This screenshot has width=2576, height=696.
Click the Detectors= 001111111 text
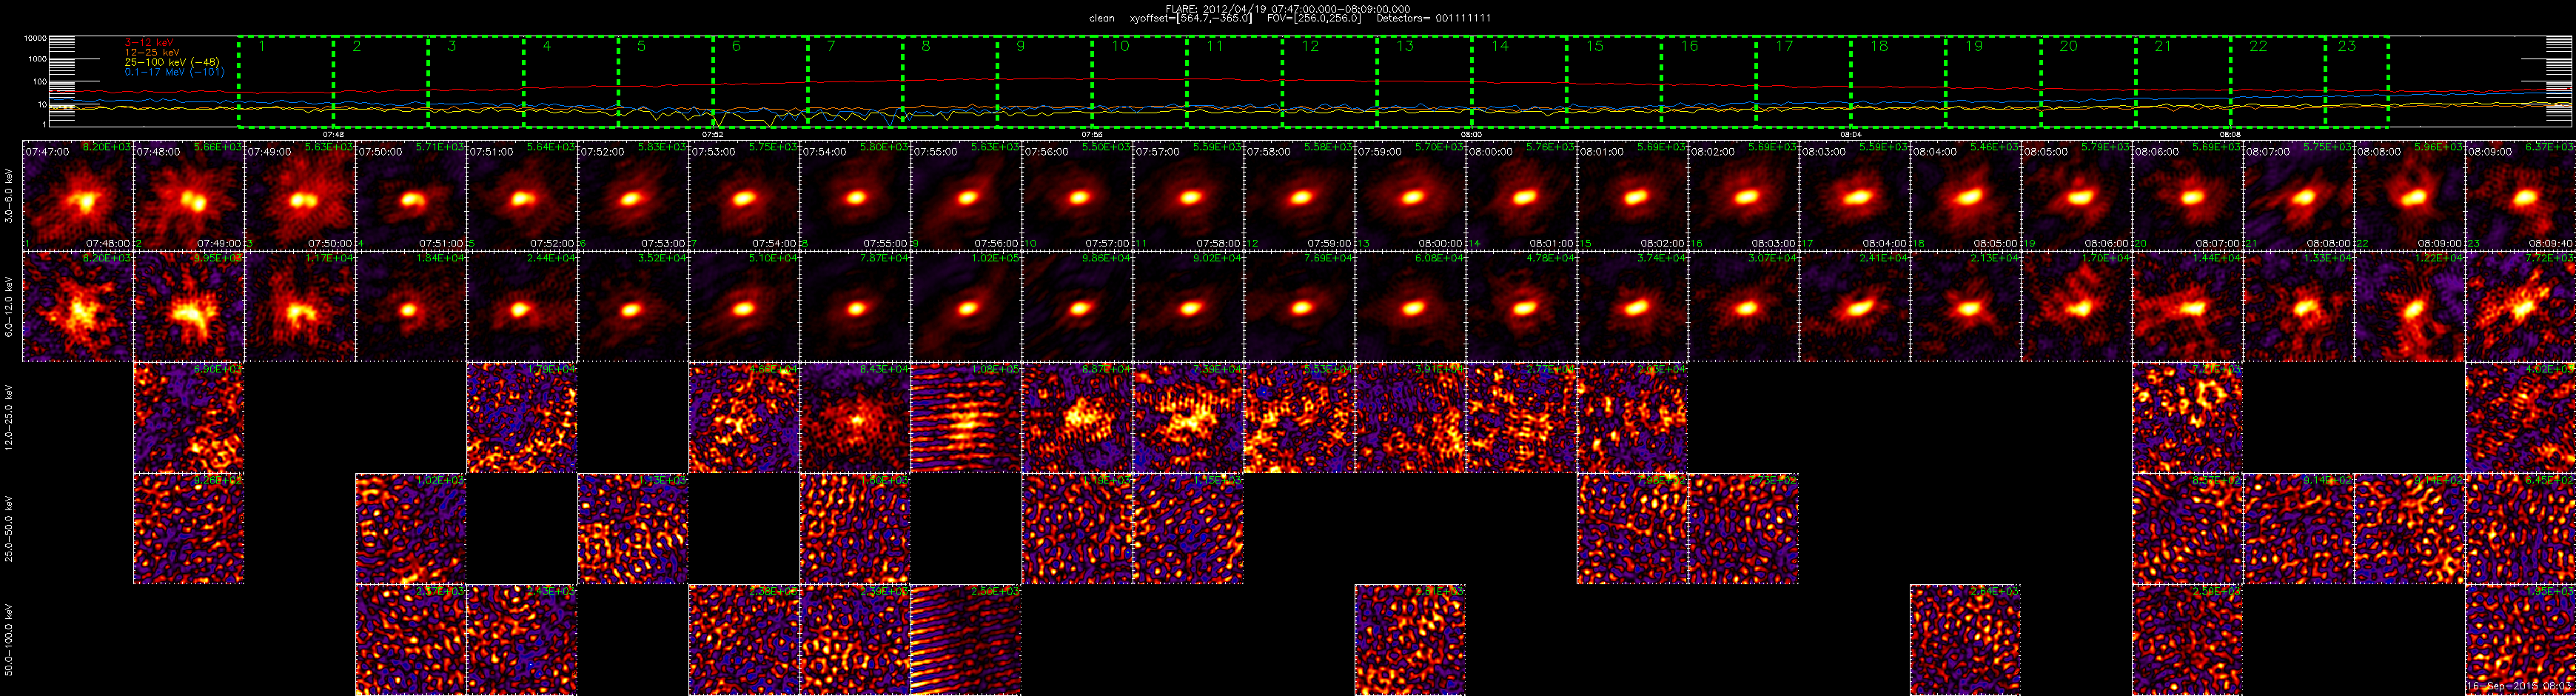click(1433, 19)
